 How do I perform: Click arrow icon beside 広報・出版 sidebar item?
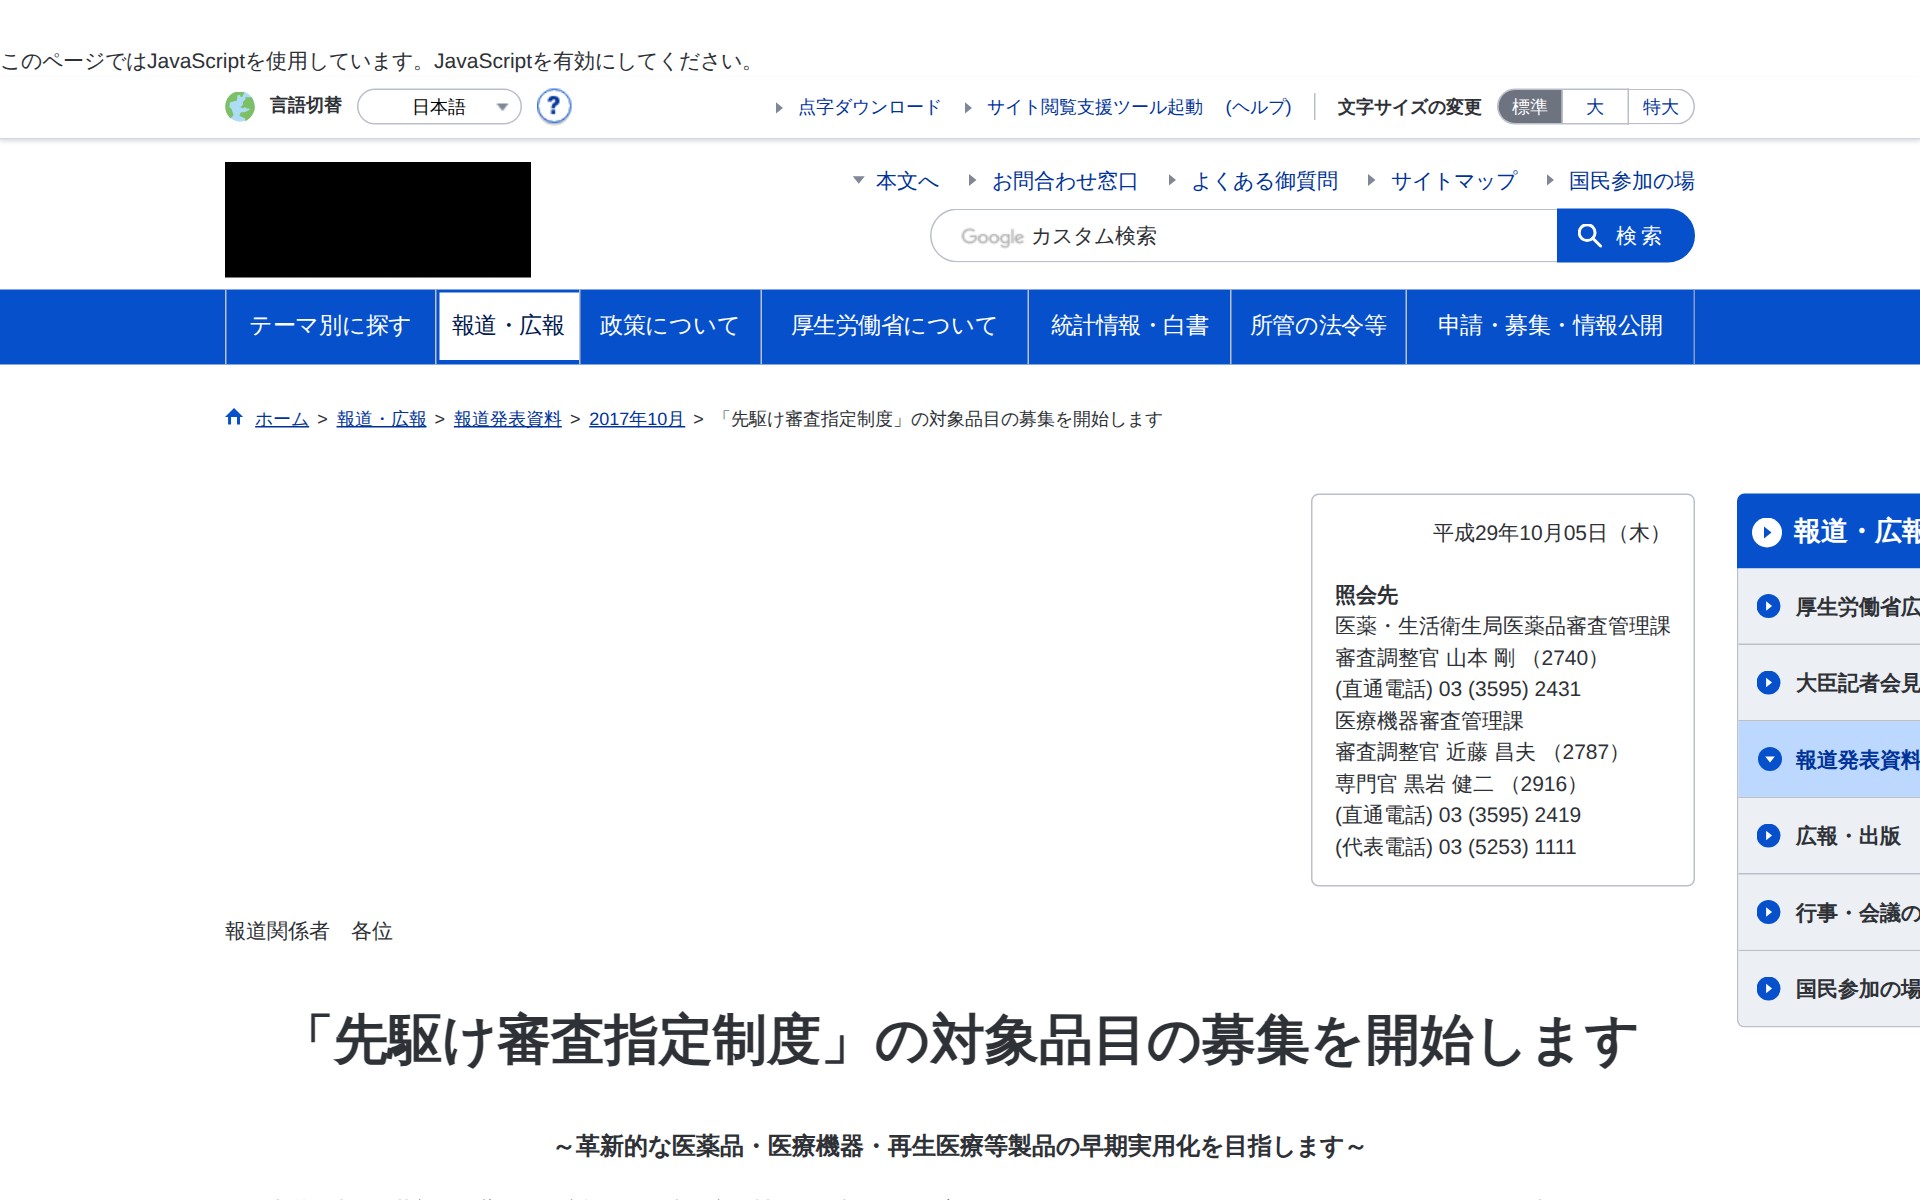click(x=1768, y=836)
